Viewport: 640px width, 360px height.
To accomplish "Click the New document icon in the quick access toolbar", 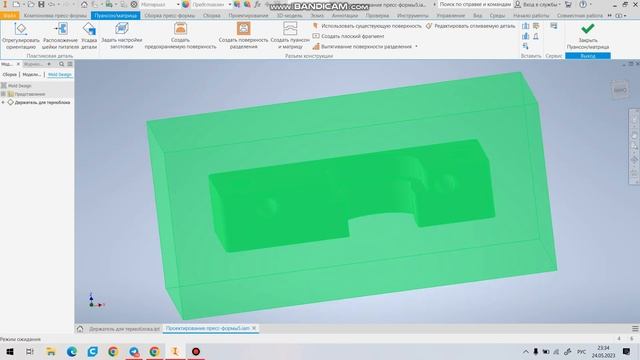I will tap(16, 4).
